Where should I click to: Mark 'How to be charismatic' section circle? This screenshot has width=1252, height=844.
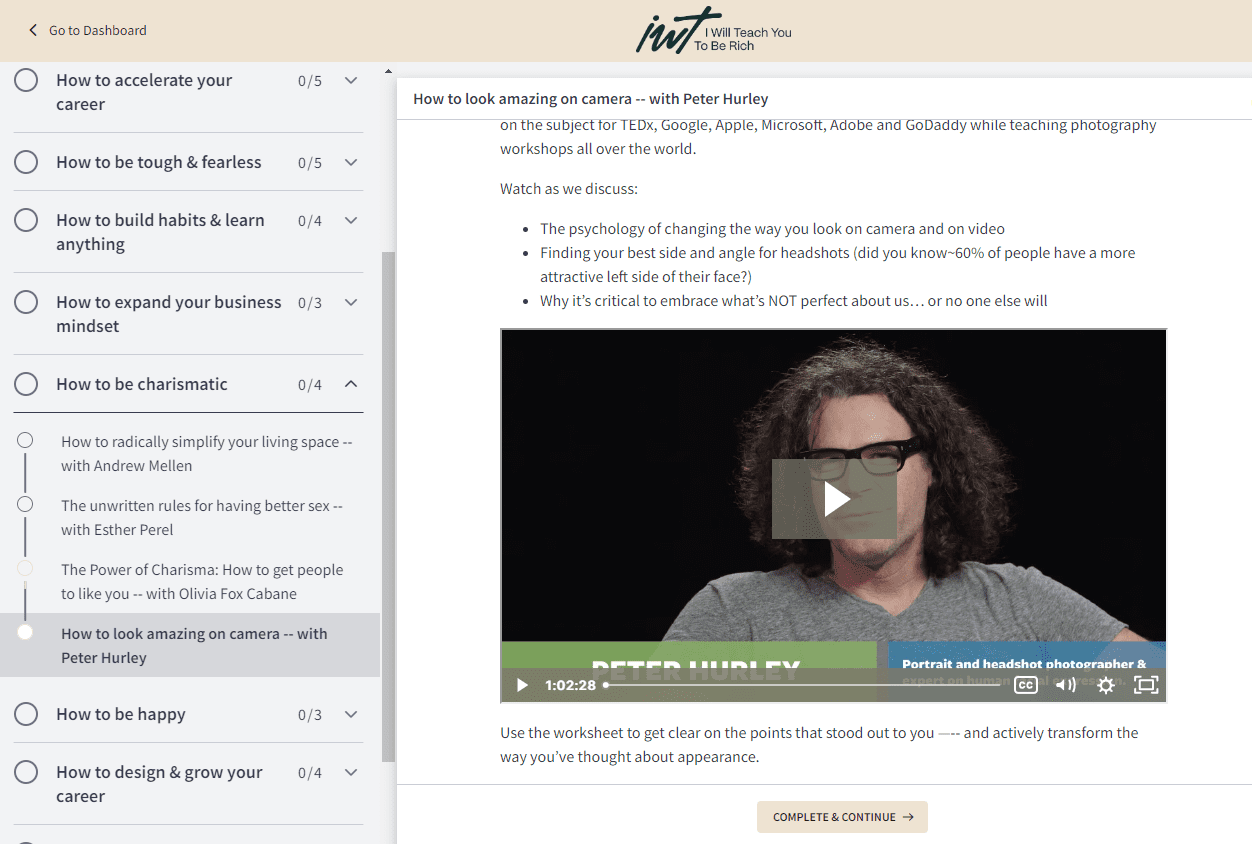pyautogui.click(x=26, y=384)
